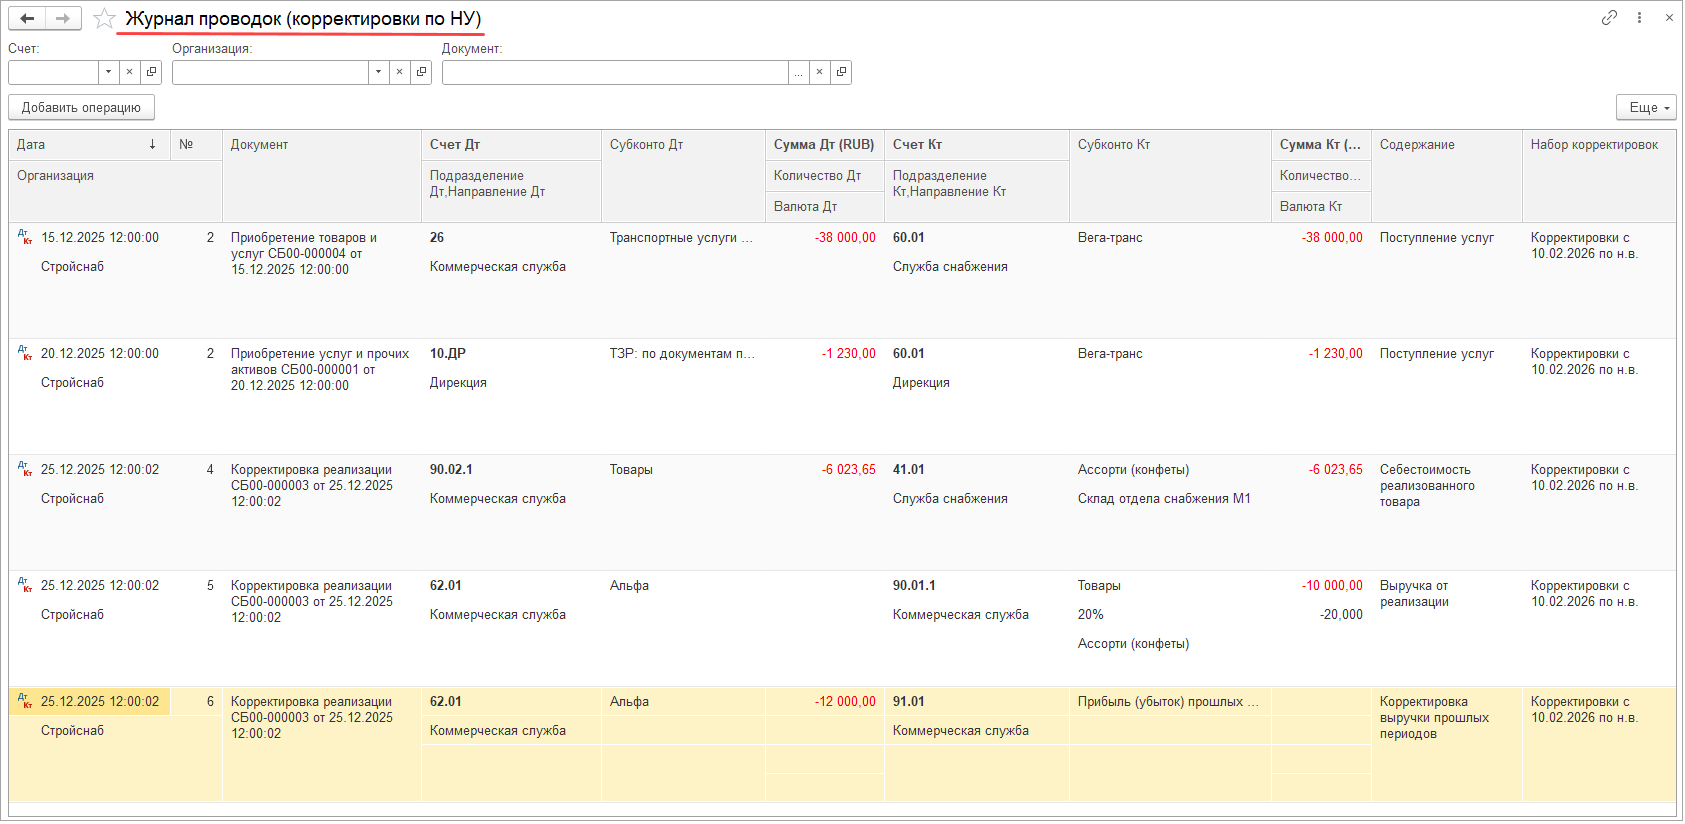Clear the Документ filter field
The image size is (1685, 824).
click(x=820, y=72)
